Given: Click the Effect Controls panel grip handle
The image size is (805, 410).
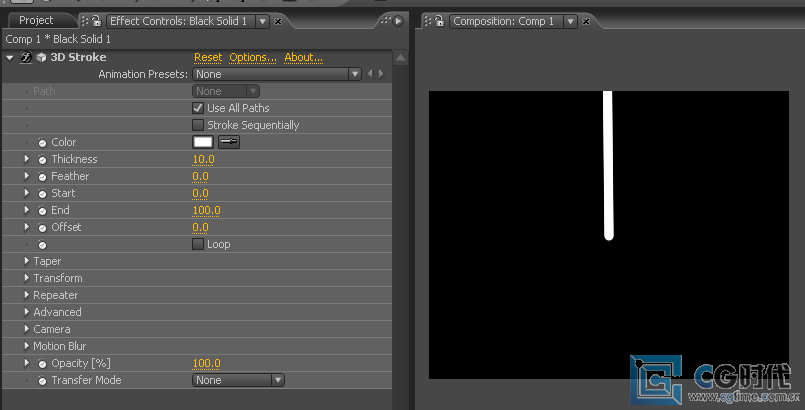Looking at the screenshot, I should [85, 21].
